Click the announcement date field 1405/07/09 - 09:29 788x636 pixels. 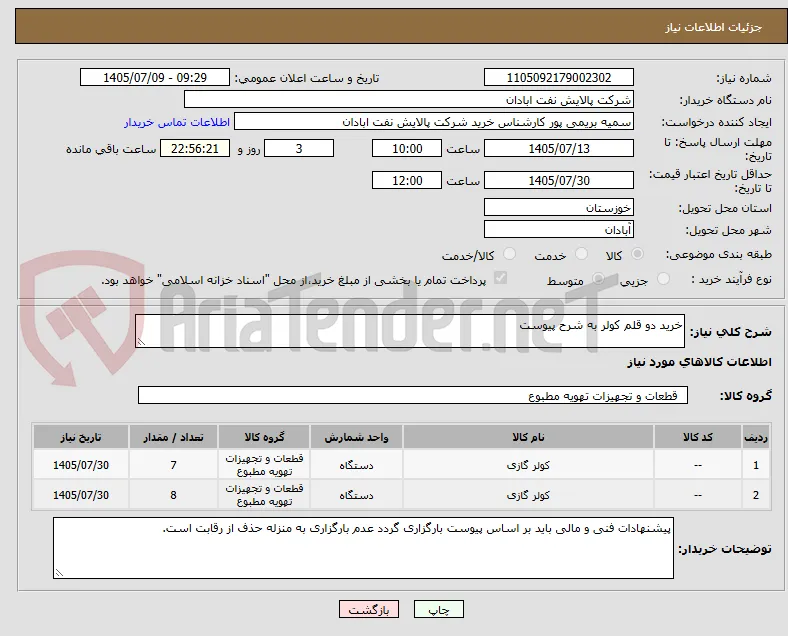click(155, 77)
